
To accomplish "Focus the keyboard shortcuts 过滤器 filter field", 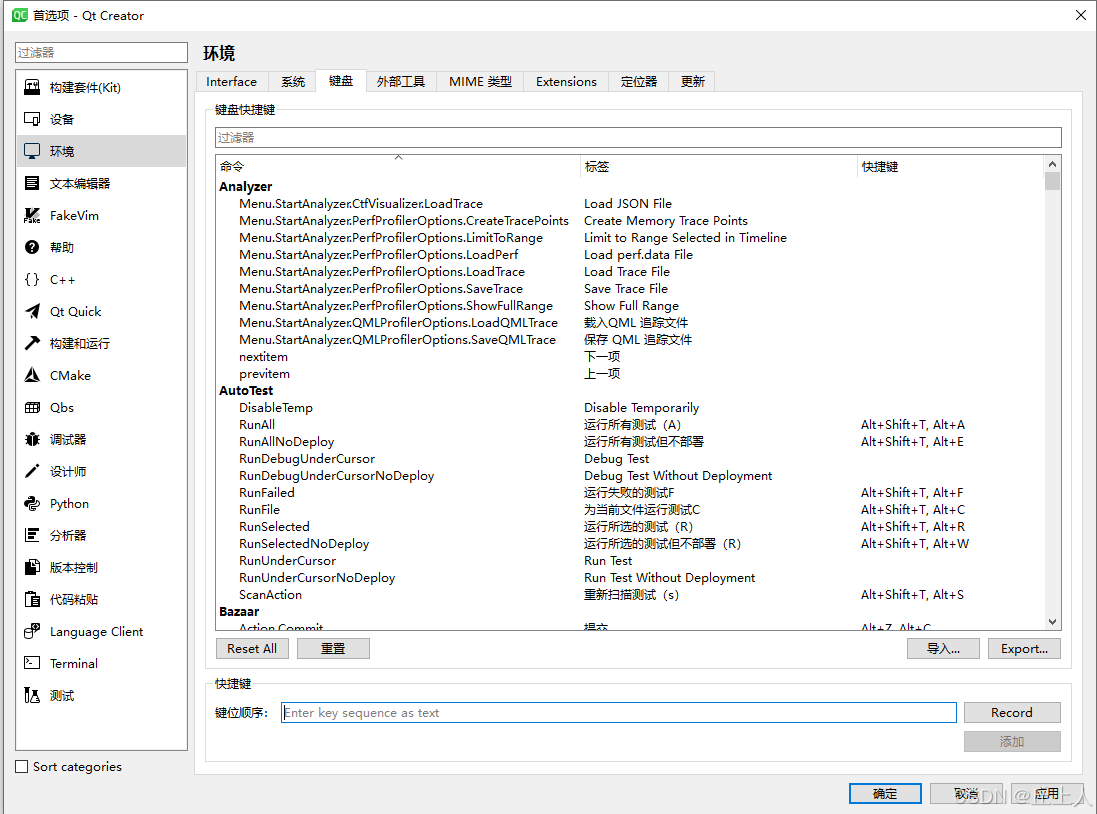I will click(638, 137).
